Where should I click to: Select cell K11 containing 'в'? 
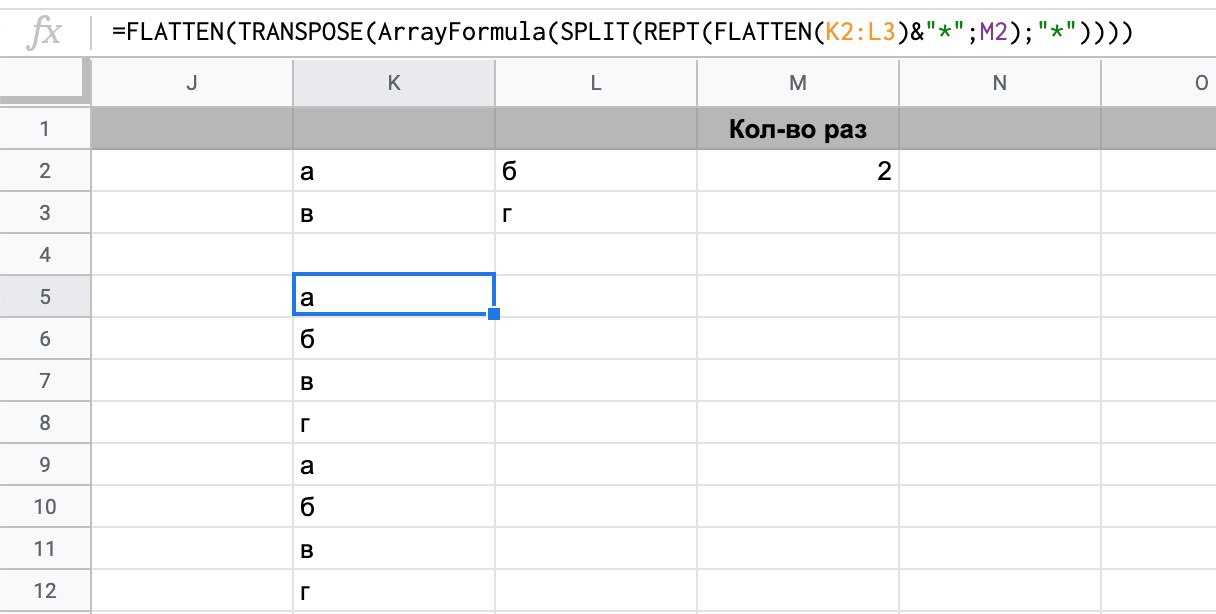tap(394, 549)
